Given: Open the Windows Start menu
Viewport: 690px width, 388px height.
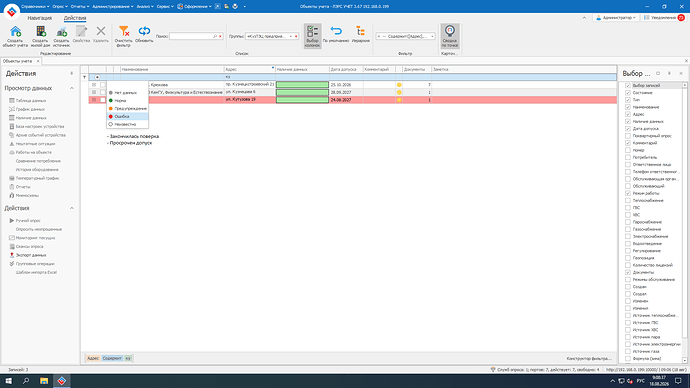Looking at the screenshot, I should click(x=8, y=381).
